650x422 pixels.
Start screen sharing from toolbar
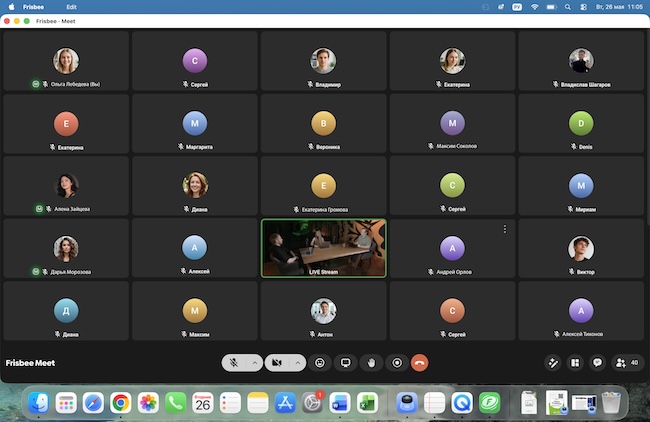tap(345, 363)
